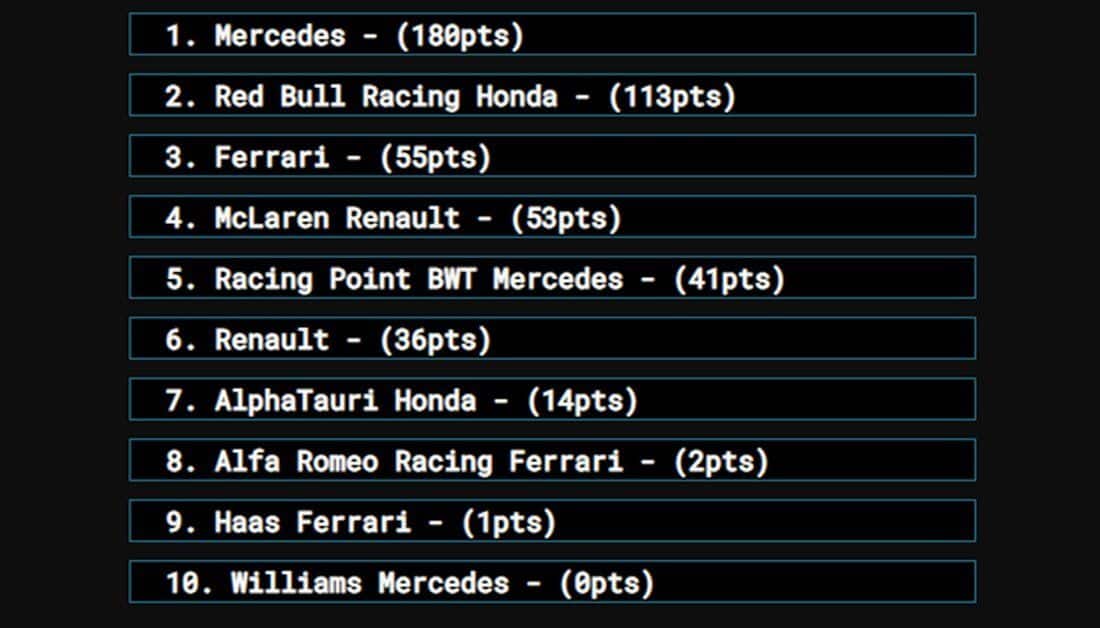The image size is (1100, 628).
Task: Select the 55pts points label
Action: [436, 158]
